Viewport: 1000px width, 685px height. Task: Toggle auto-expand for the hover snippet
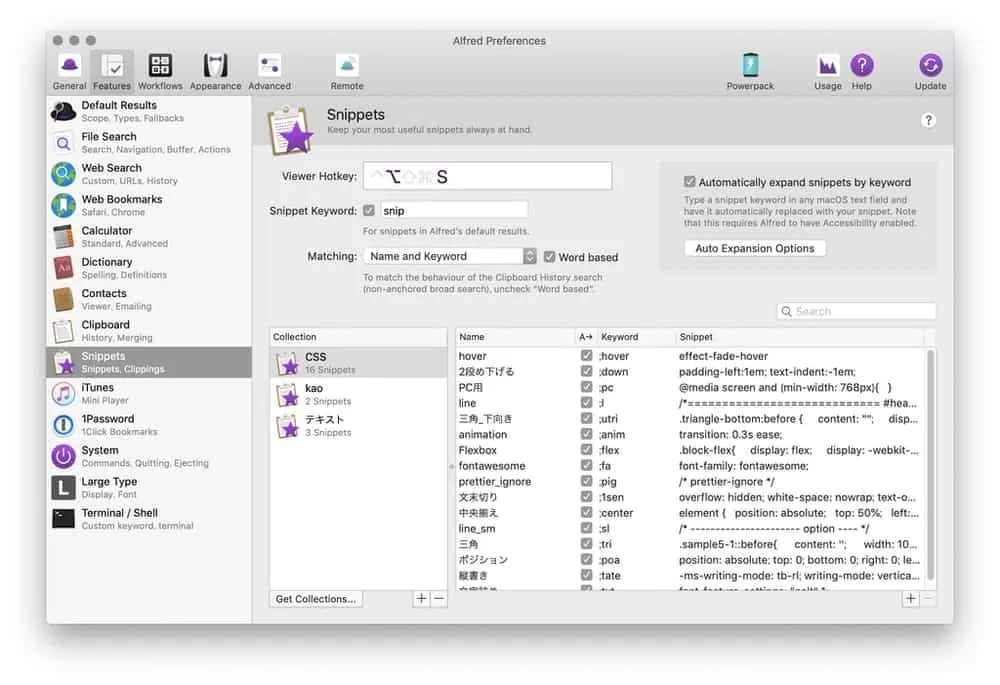click(x=586, y=356)
